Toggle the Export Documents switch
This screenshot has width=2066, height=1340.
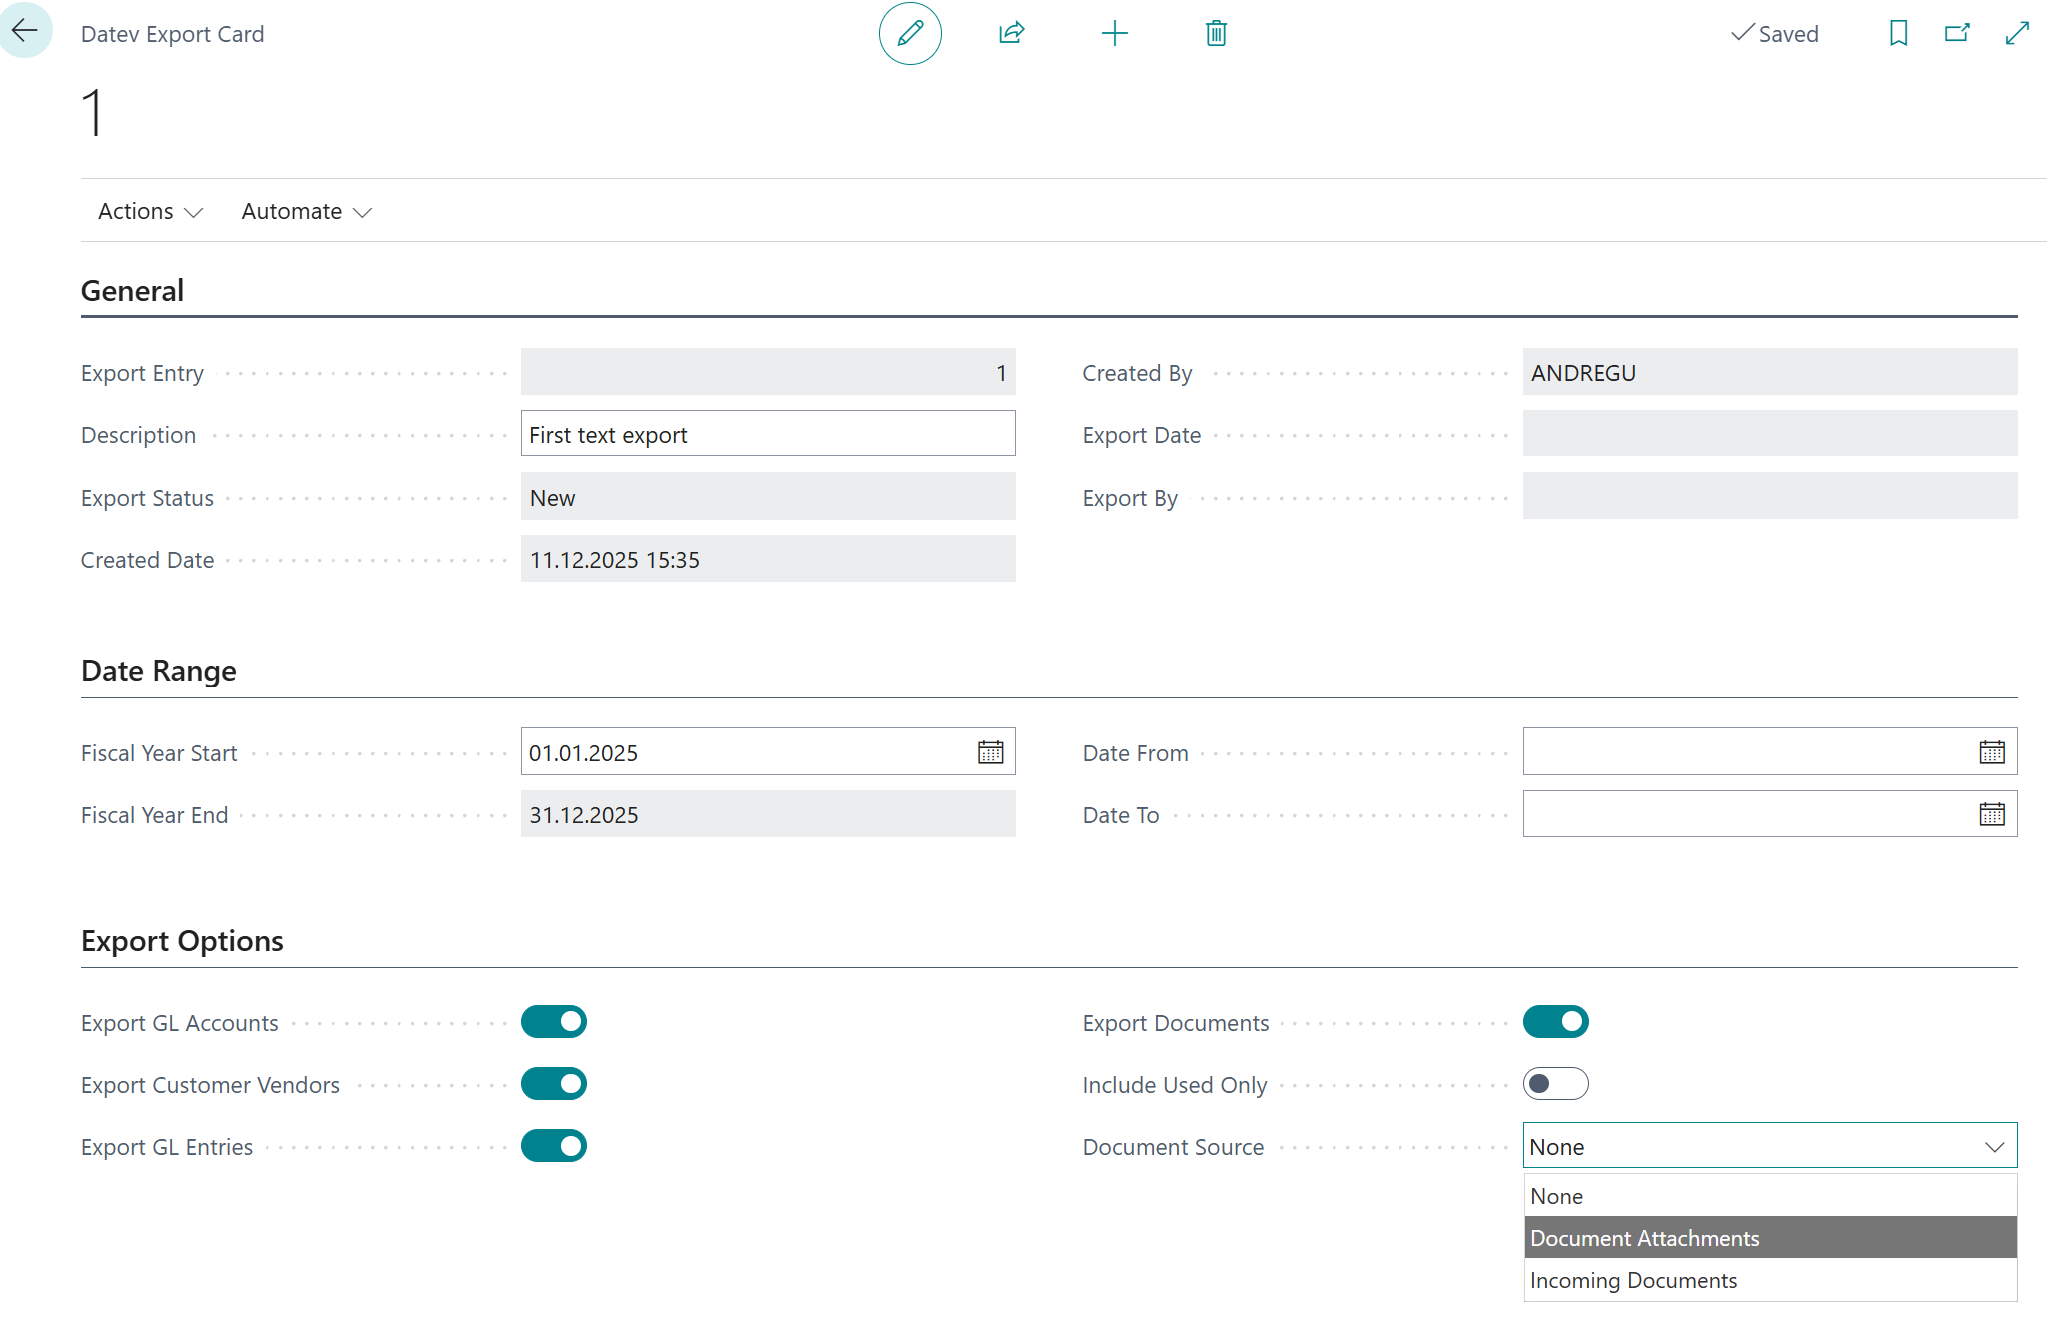click(1555, 1022)
